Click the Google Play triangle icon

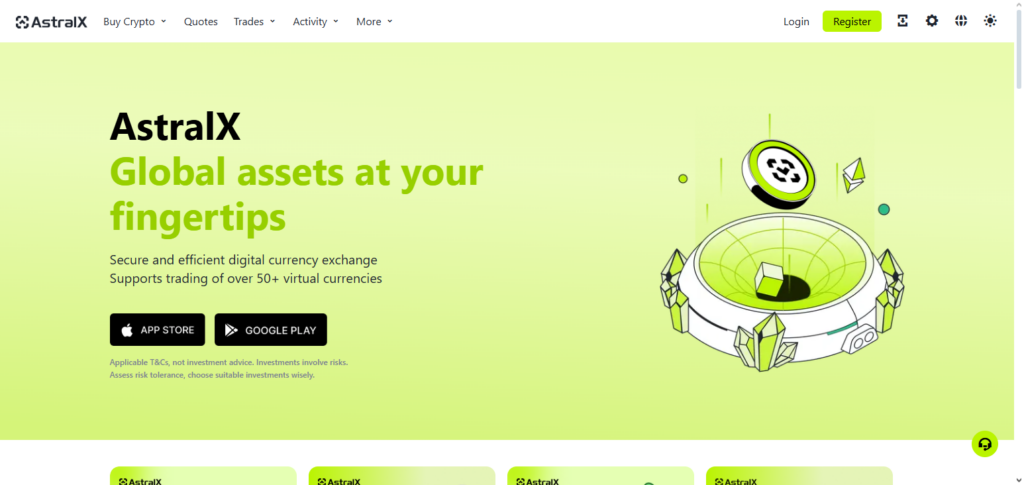point(231,330)
